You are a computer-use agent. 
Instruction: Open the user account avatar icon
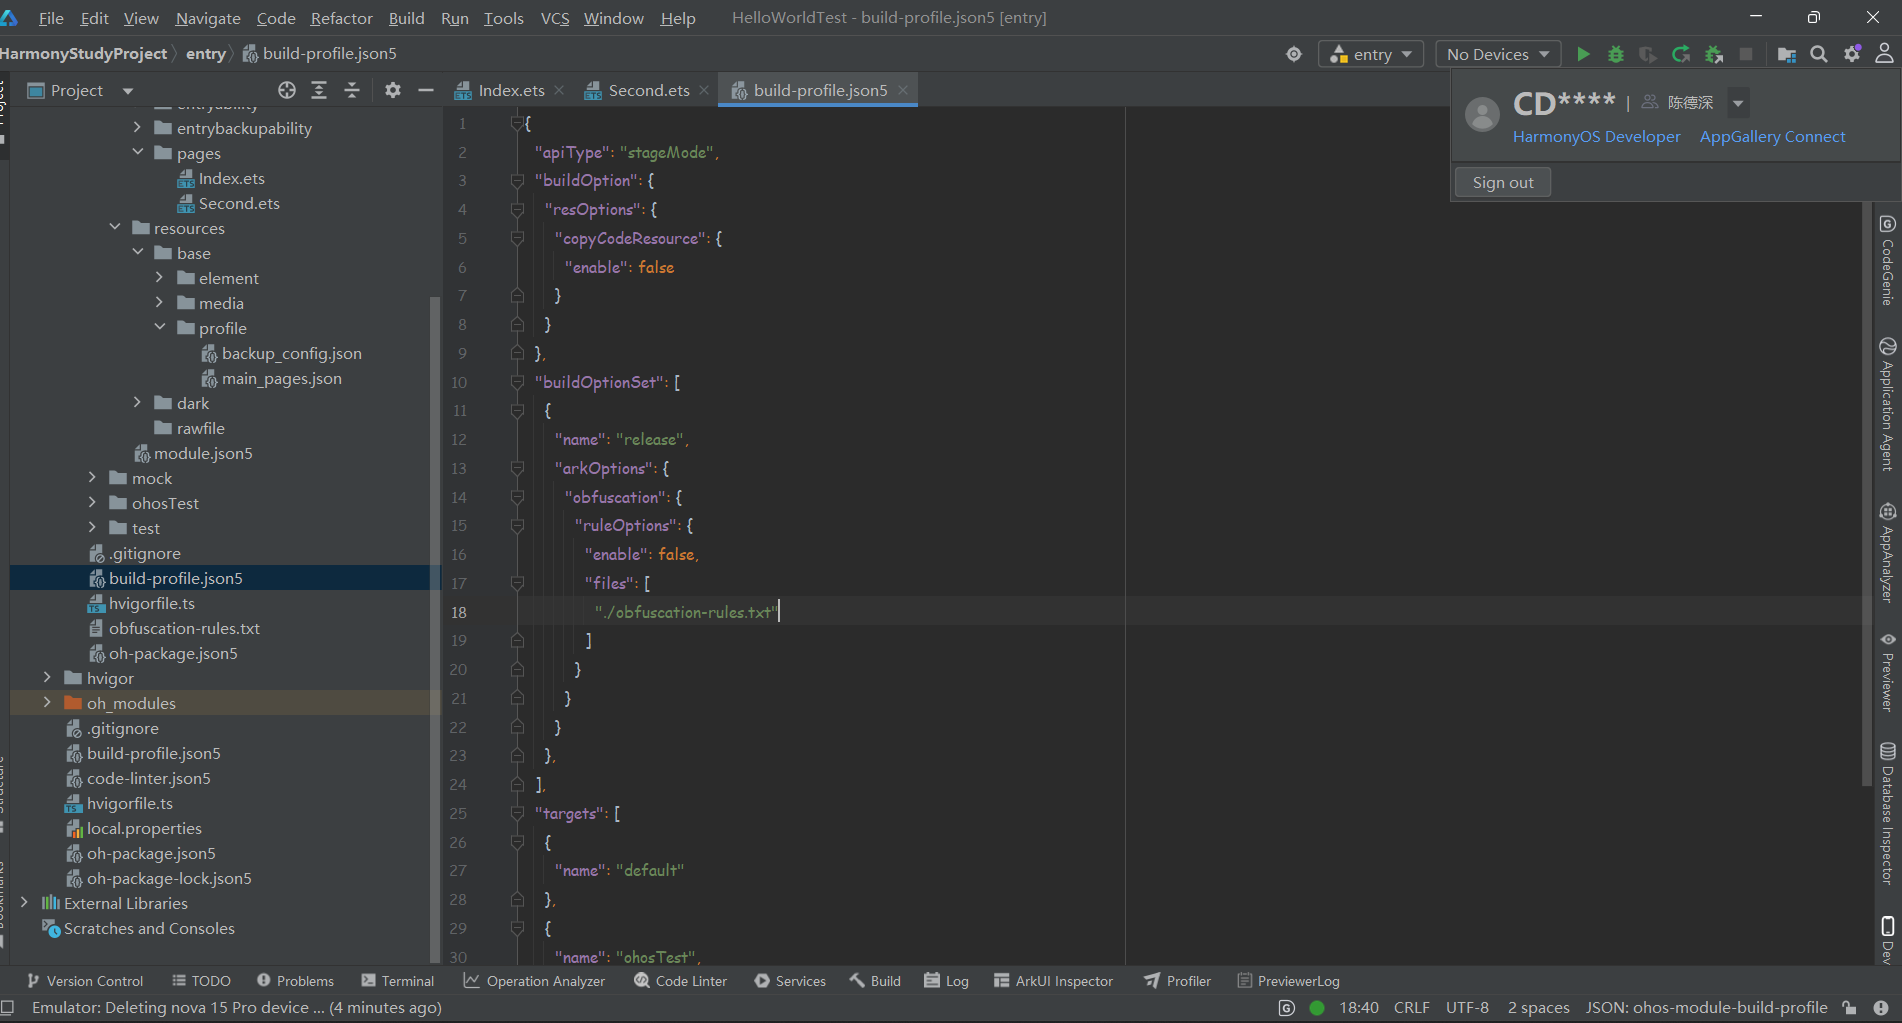coord(1884,54)
